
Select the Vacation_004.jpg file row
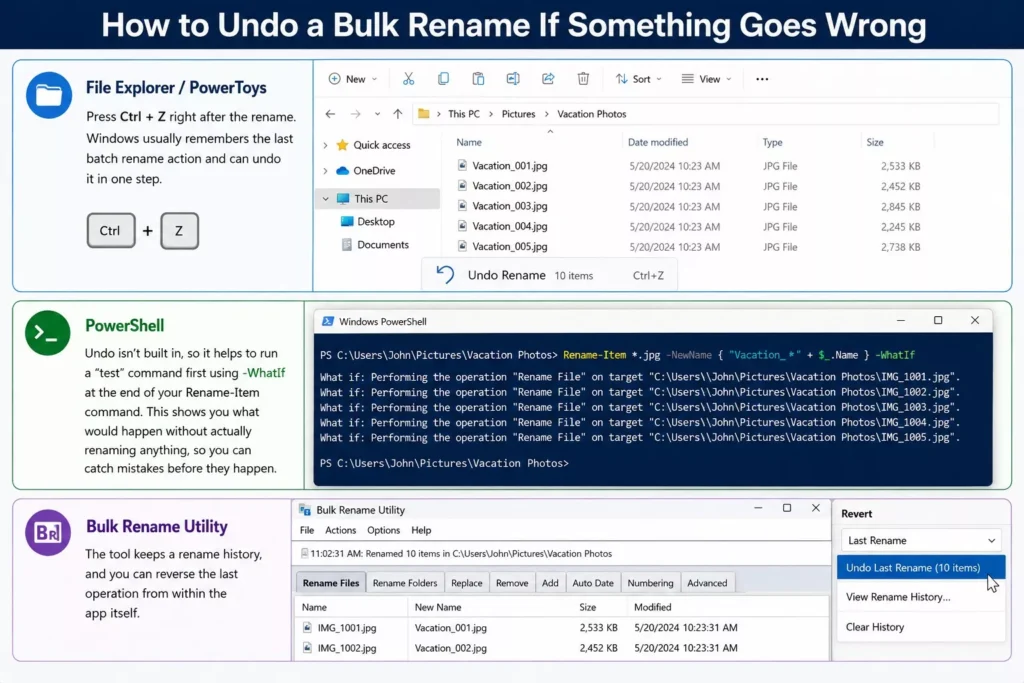(x=691, y=227)
